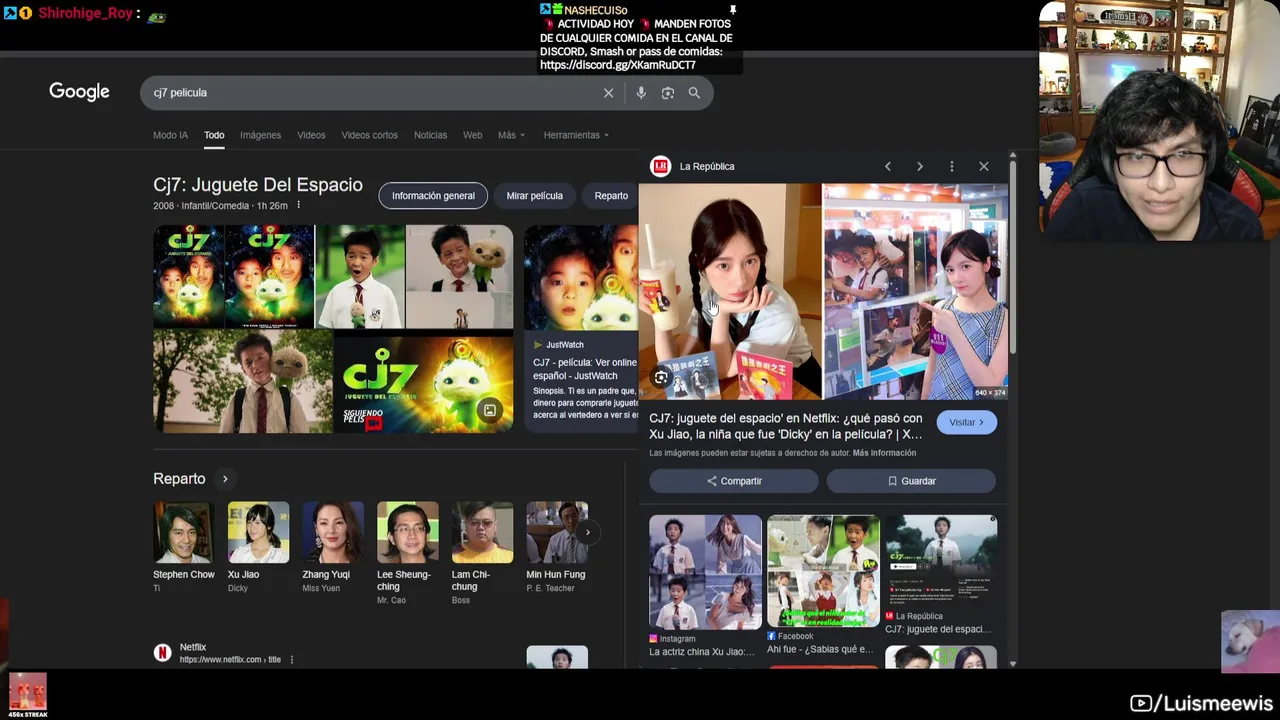1280x720 pixels.
Task: Click the lens icon on preview image
Action: pyautogui.click(x=661, y=377)
